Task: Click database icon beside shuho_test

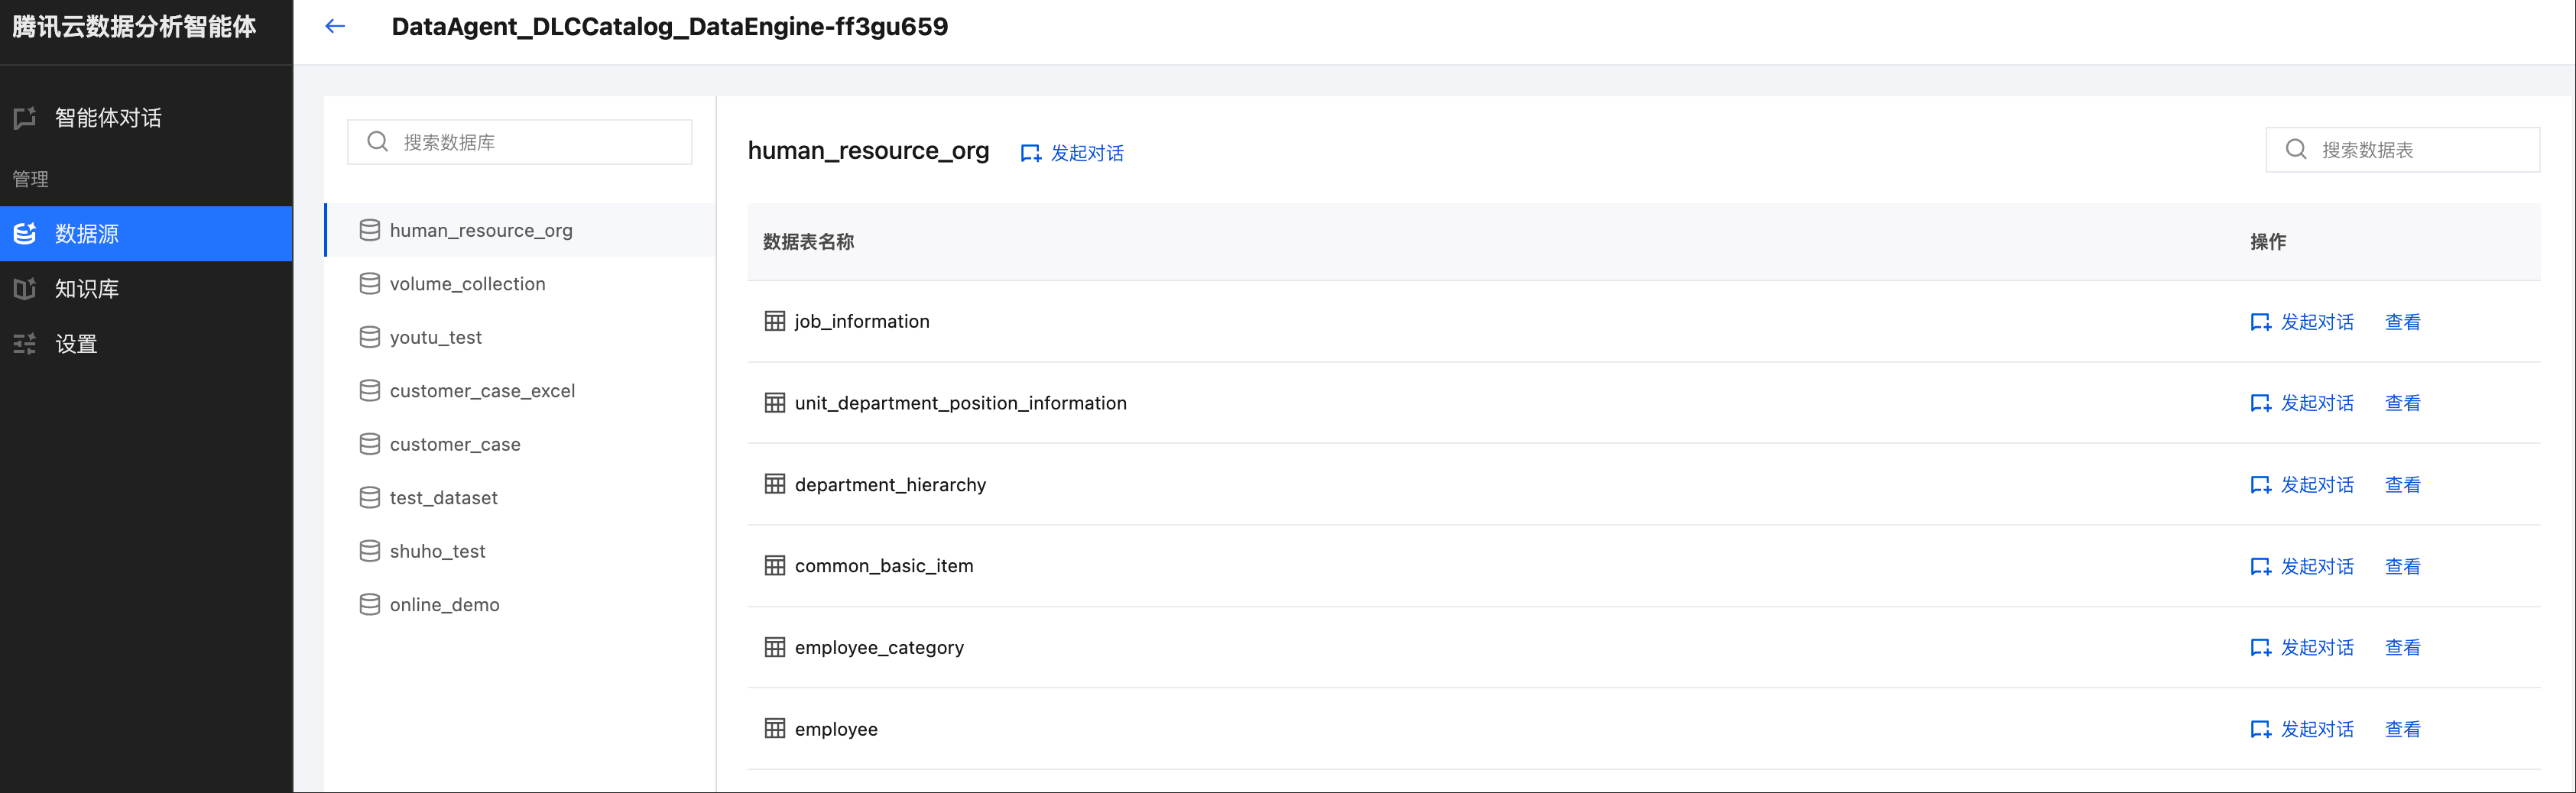Action: [x=370, y=551]
